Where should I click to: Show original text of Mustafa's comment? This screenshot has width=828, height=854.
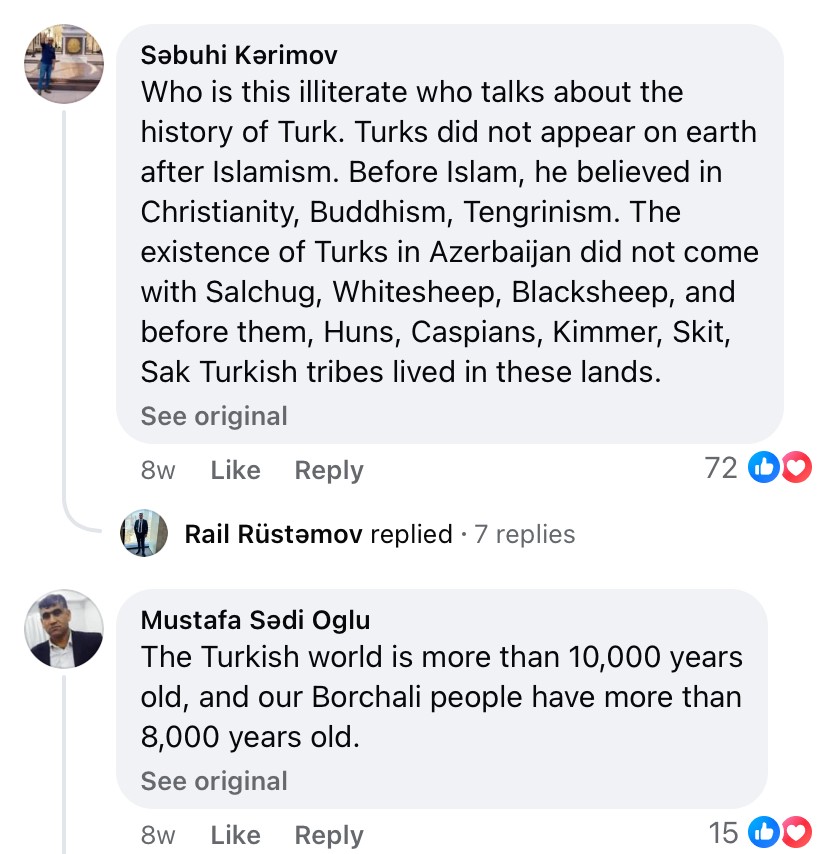tap(214, 781)
